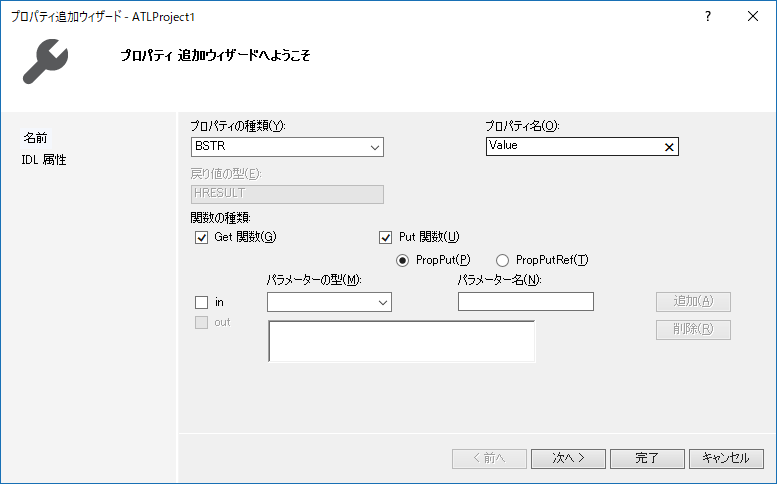Click the 次へ > button

click(568, 459)
